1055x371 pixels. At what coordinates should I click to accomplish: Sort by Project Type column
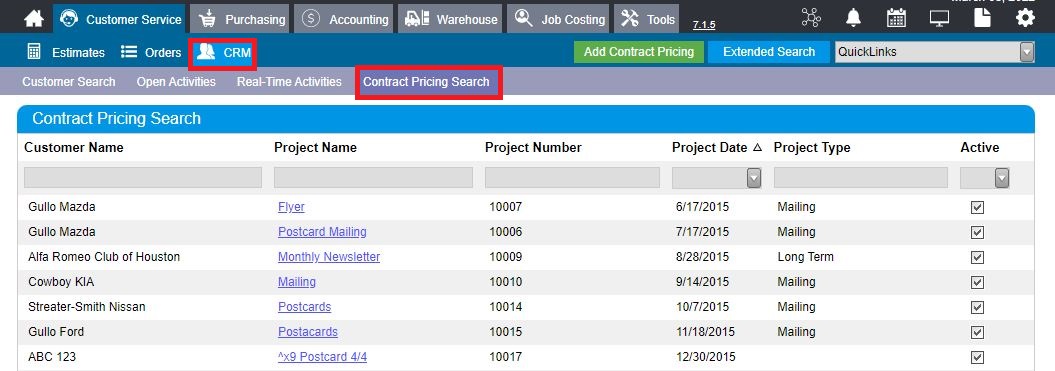812,147
